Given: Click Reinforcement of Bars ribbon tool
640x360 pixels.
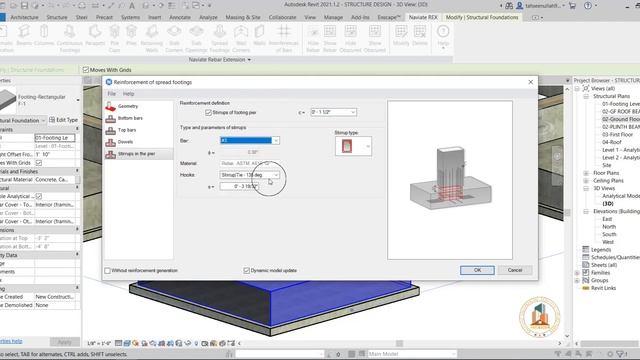Looking at the screenshot, I should click(284, 39).
